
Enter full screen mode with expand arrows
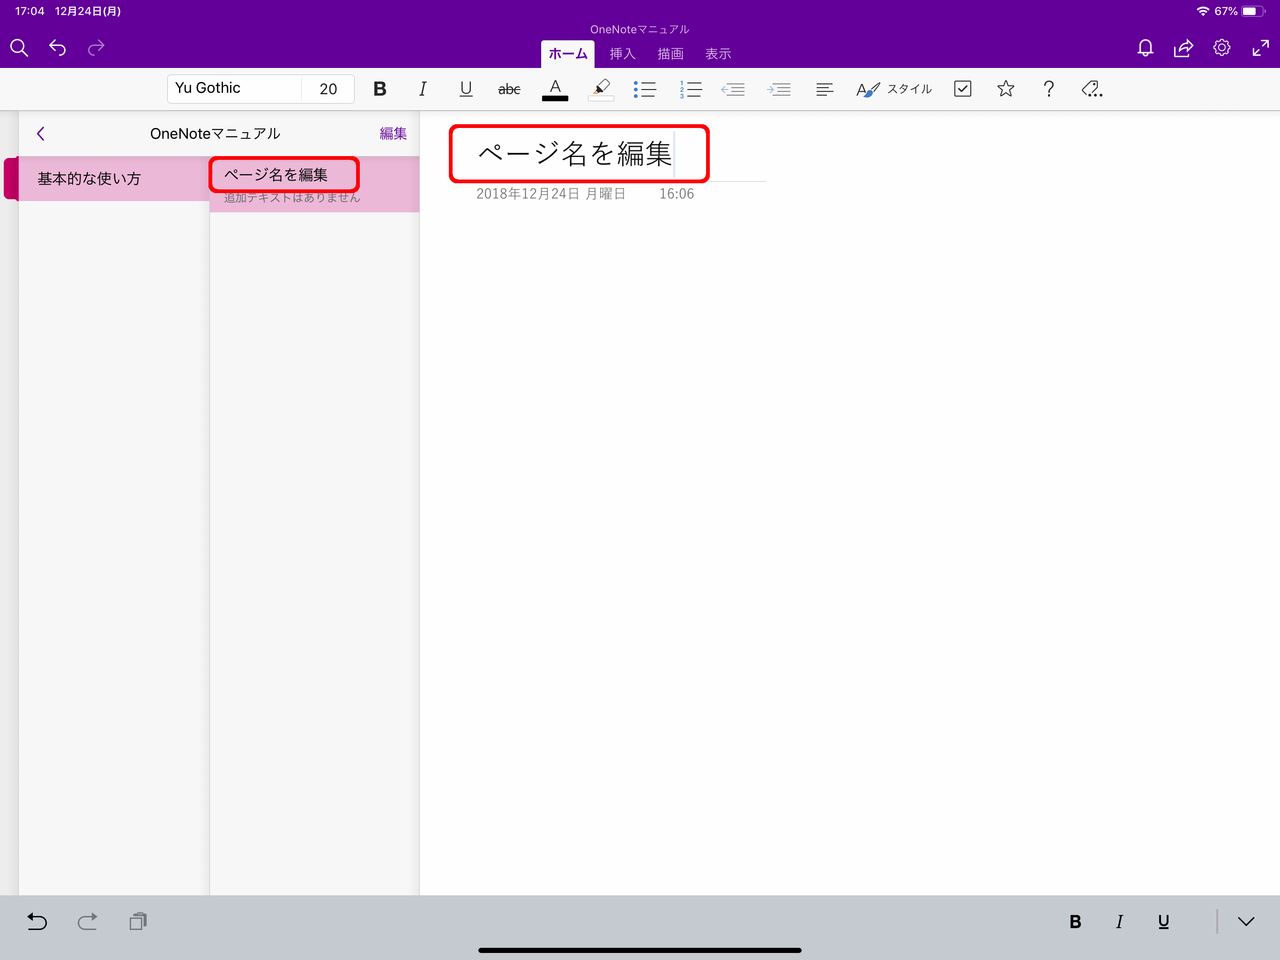pos(1261,48)
